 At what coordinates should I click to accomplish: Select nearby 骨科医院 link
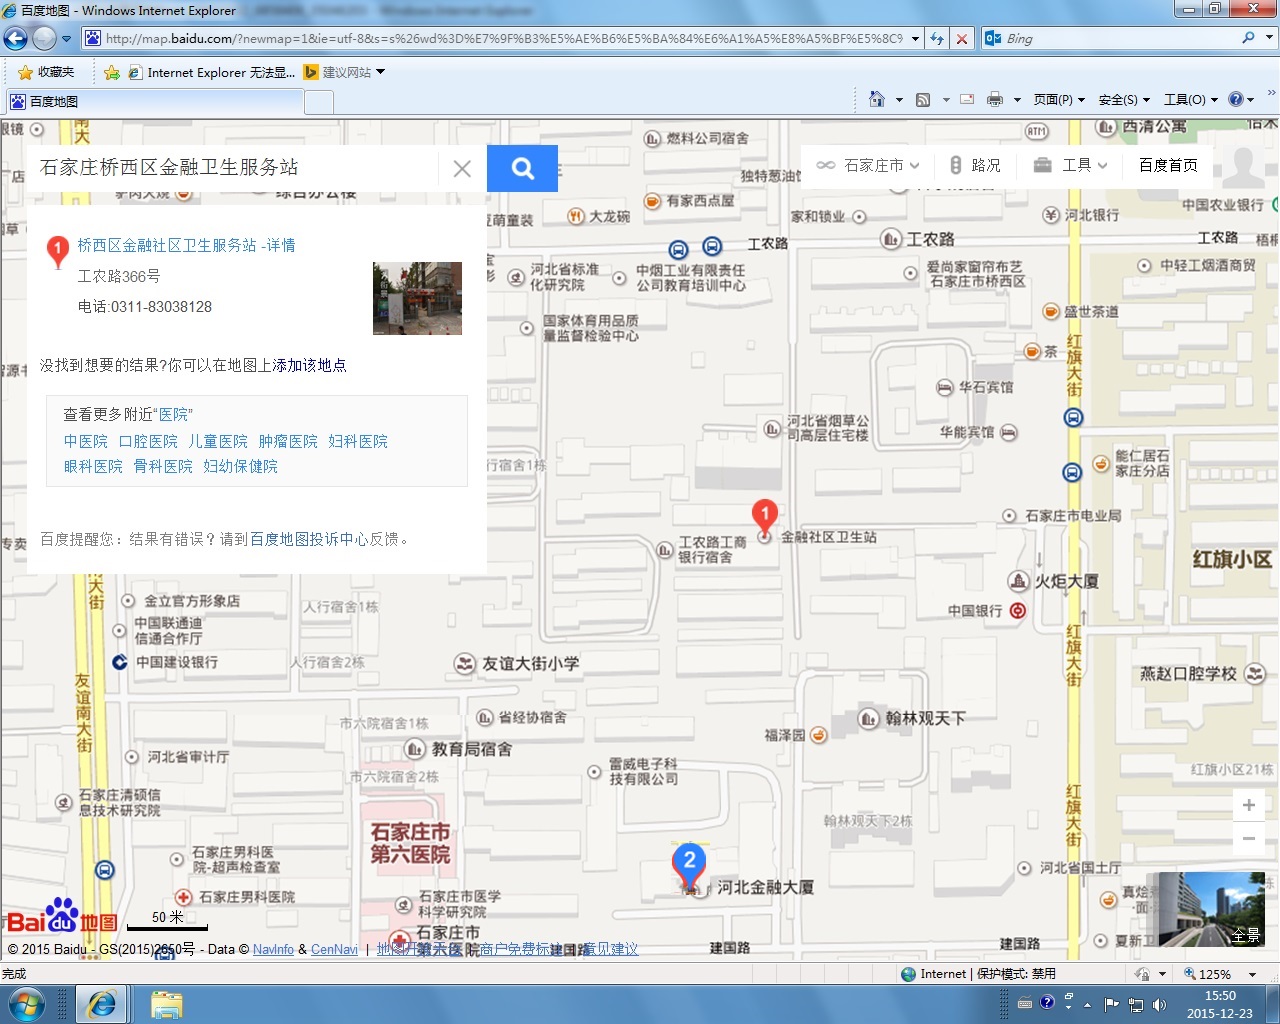click(163, 466)
